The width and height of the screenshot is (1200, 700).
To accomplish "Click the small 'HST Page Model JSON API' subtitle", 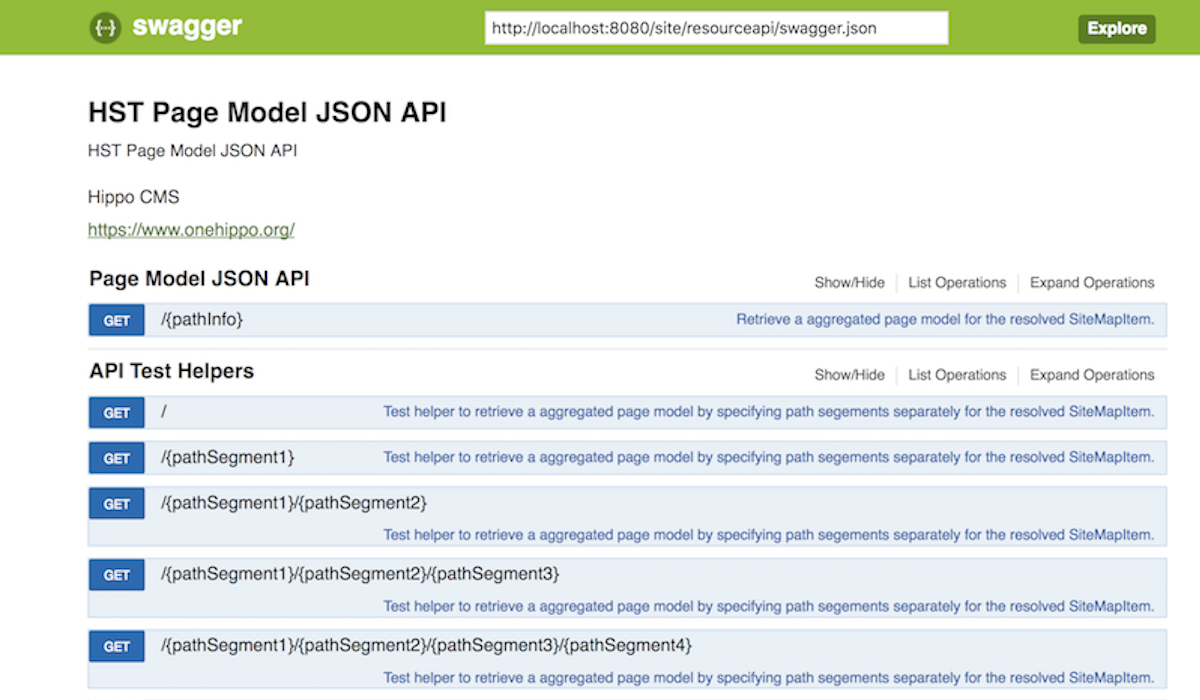I will pos(192,151).
